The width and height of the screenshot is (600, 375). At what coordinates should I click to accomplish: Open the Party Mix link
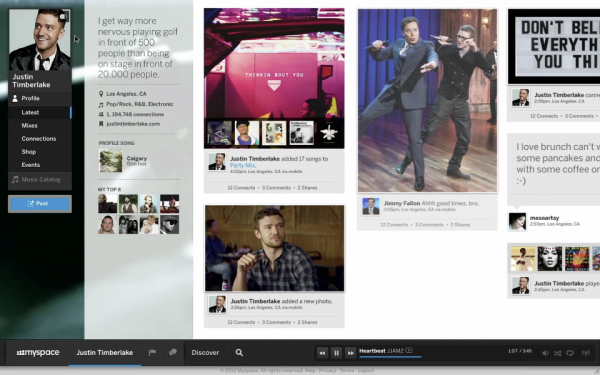pos(242,165)
